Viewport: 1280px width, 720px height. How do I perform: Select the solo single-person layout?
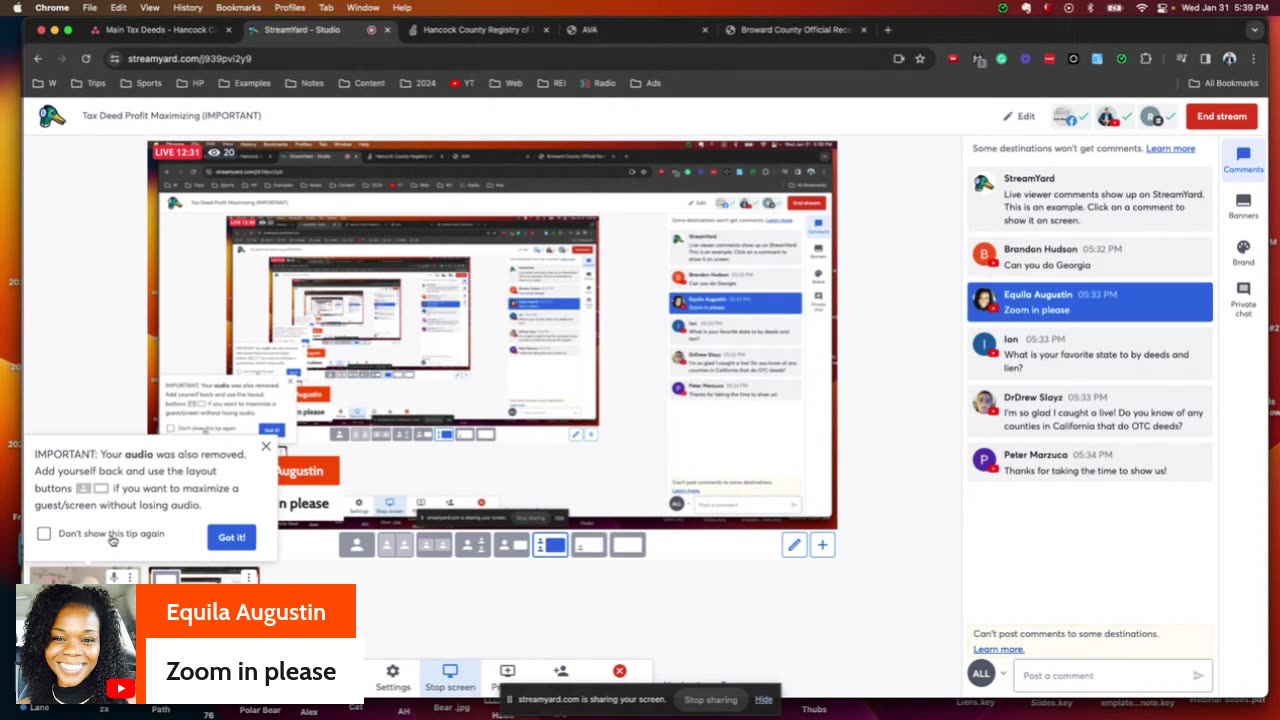357,545
